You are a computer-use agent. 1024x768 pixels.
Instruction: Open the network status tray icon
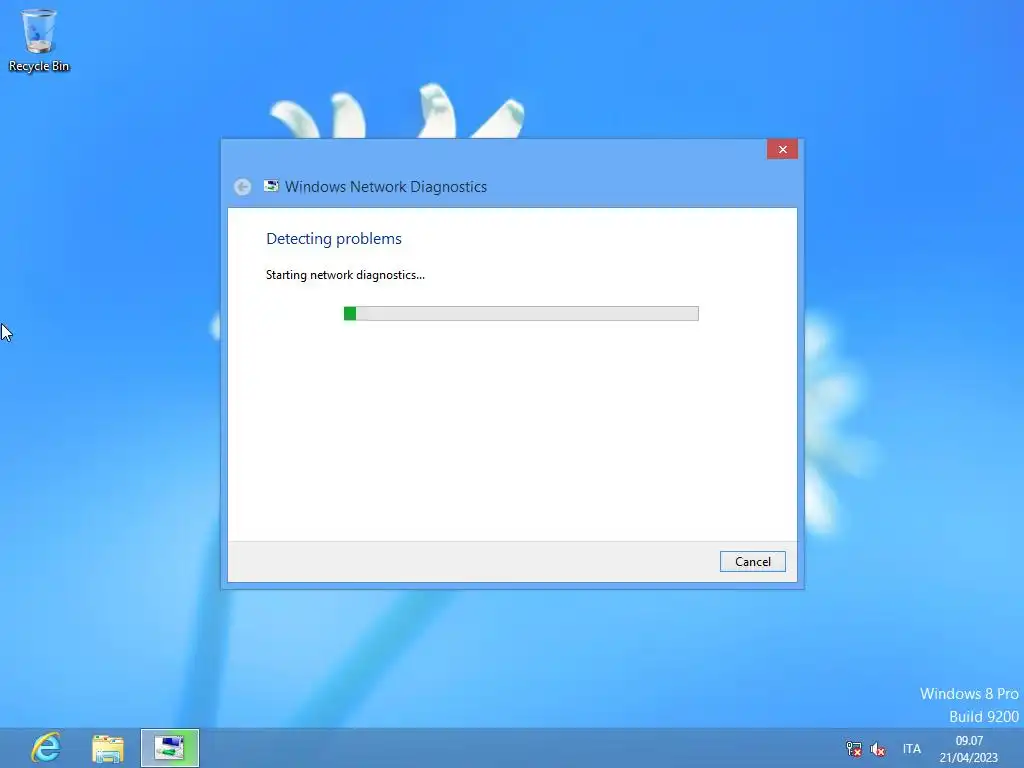pyautogui.click(x=854, y=748)
